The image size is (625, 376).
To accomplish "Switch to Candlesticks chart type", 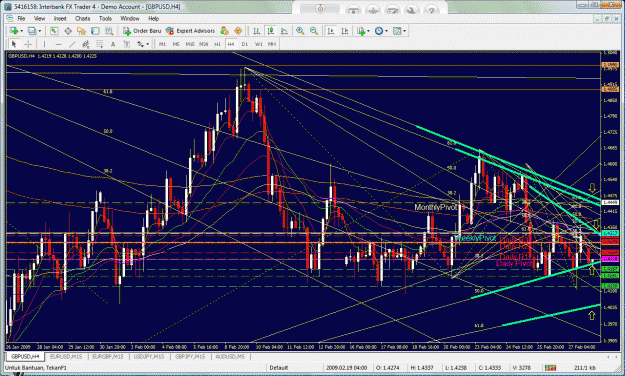I will point(270,31).
